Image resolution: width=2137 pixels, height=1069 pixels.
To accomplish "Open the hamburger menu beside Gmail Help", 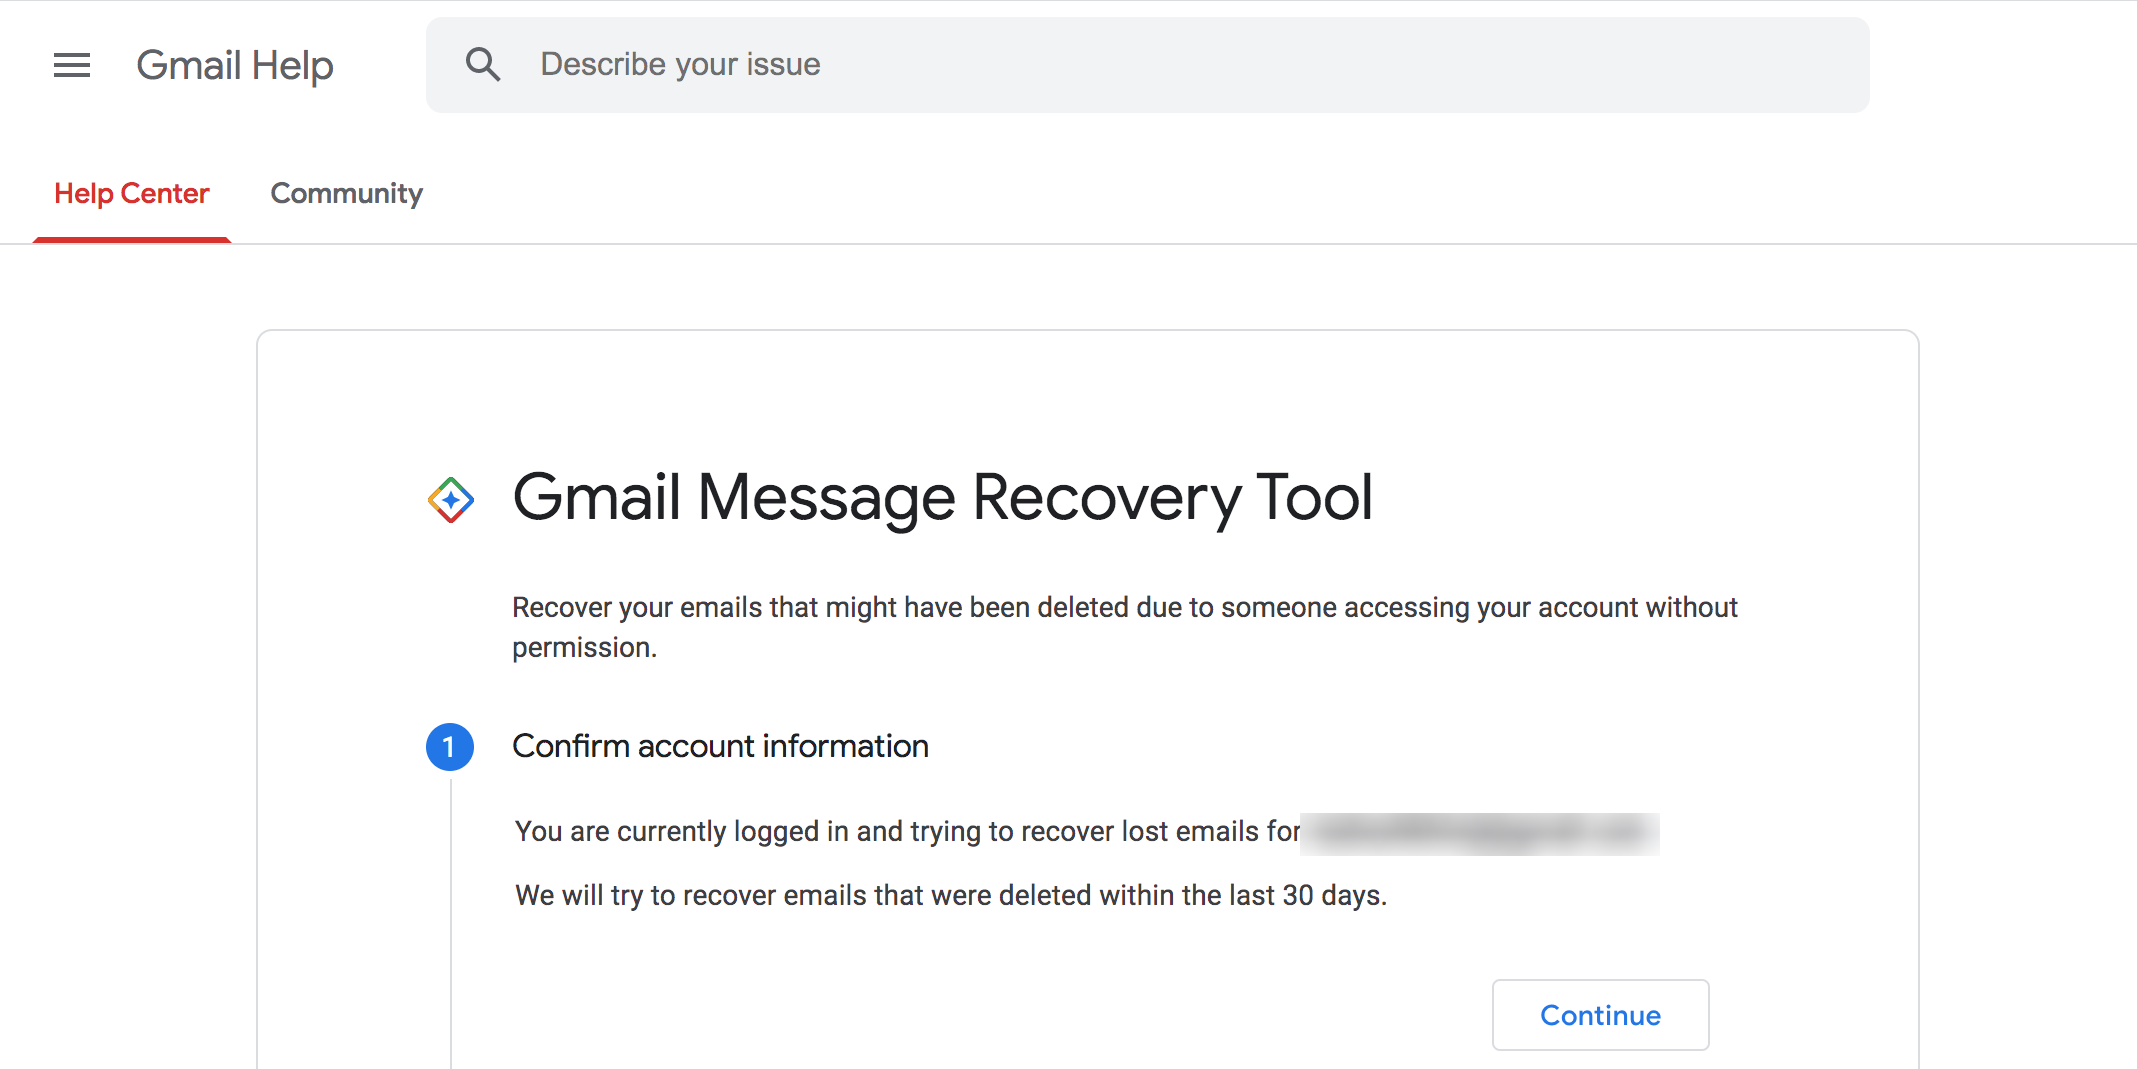I will click(x=71, y=65).
